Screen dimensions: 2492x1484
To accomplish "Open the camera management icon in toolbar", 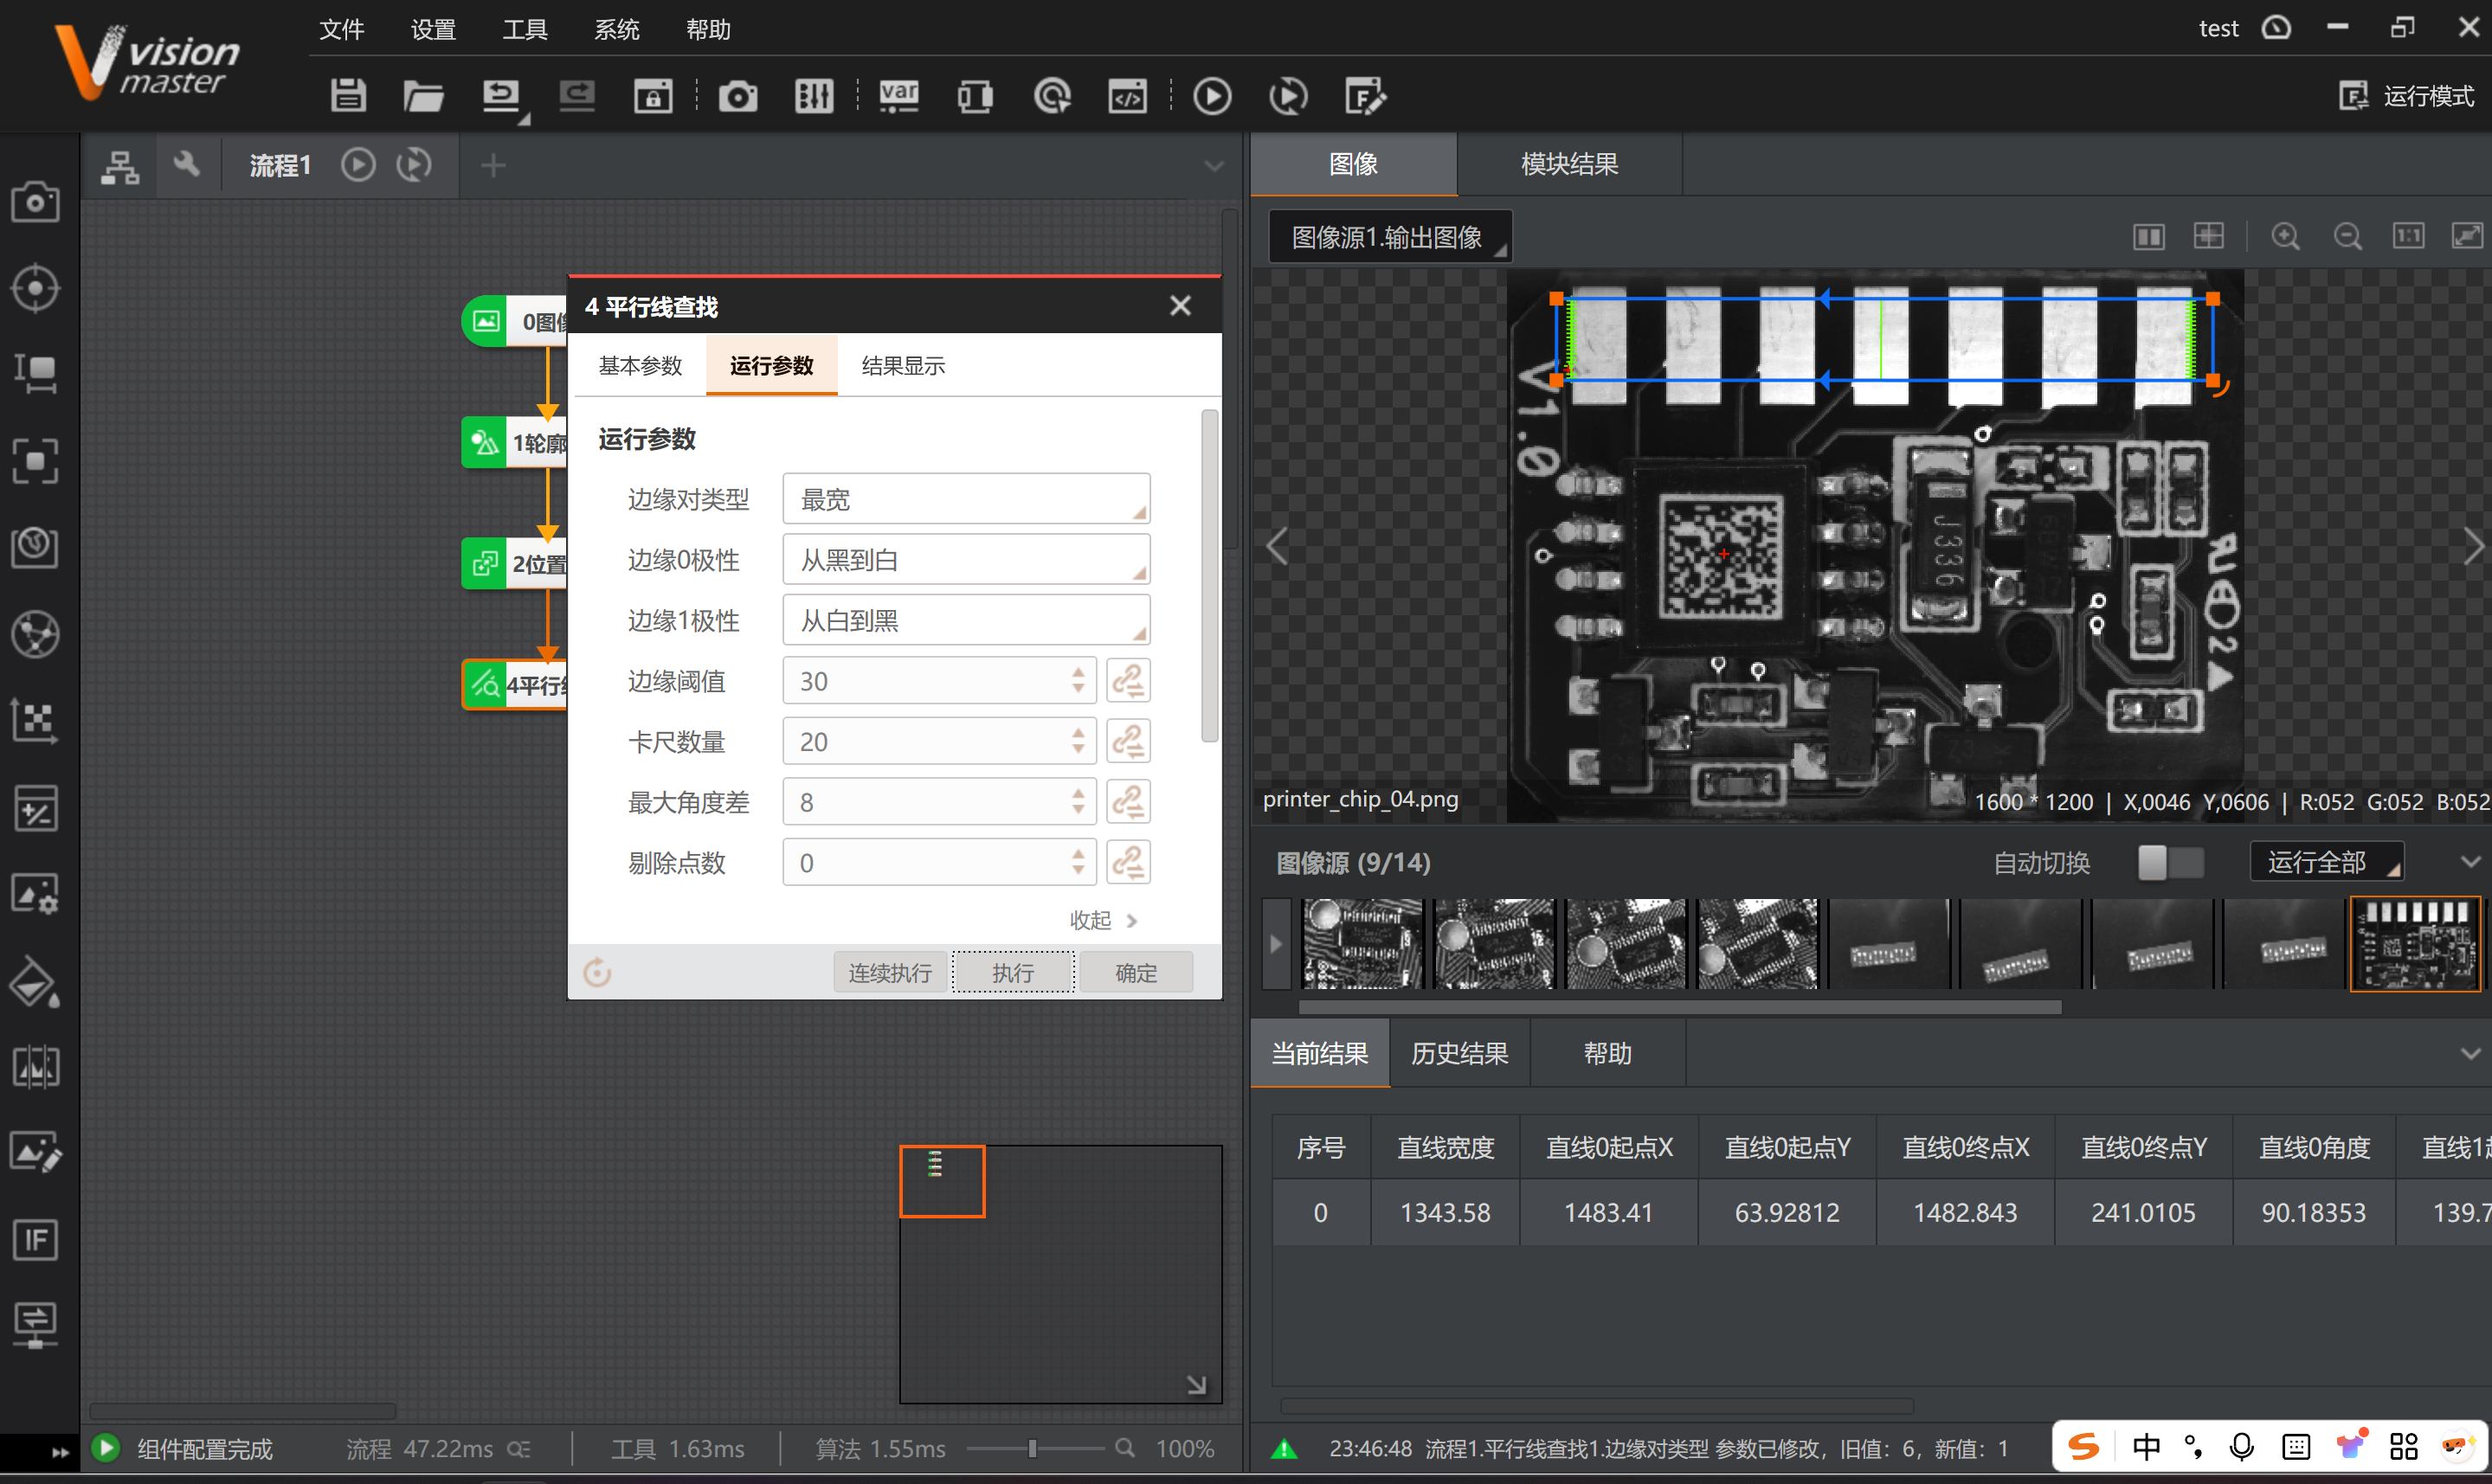I will tap(737, 96).
